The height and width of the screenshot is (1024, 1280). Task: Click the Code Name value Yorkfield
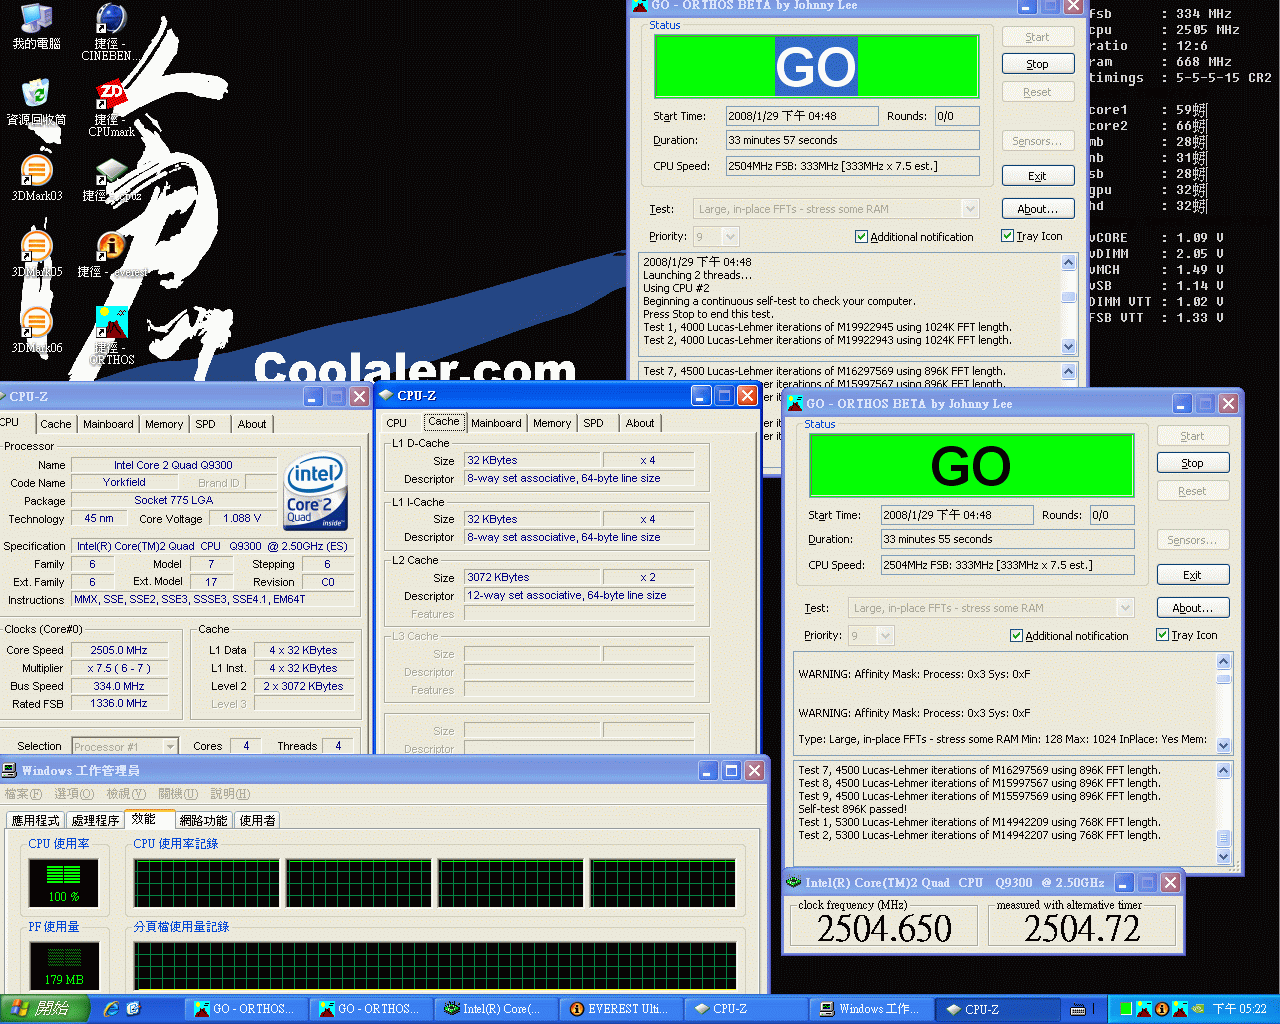(x=124, y=482)
